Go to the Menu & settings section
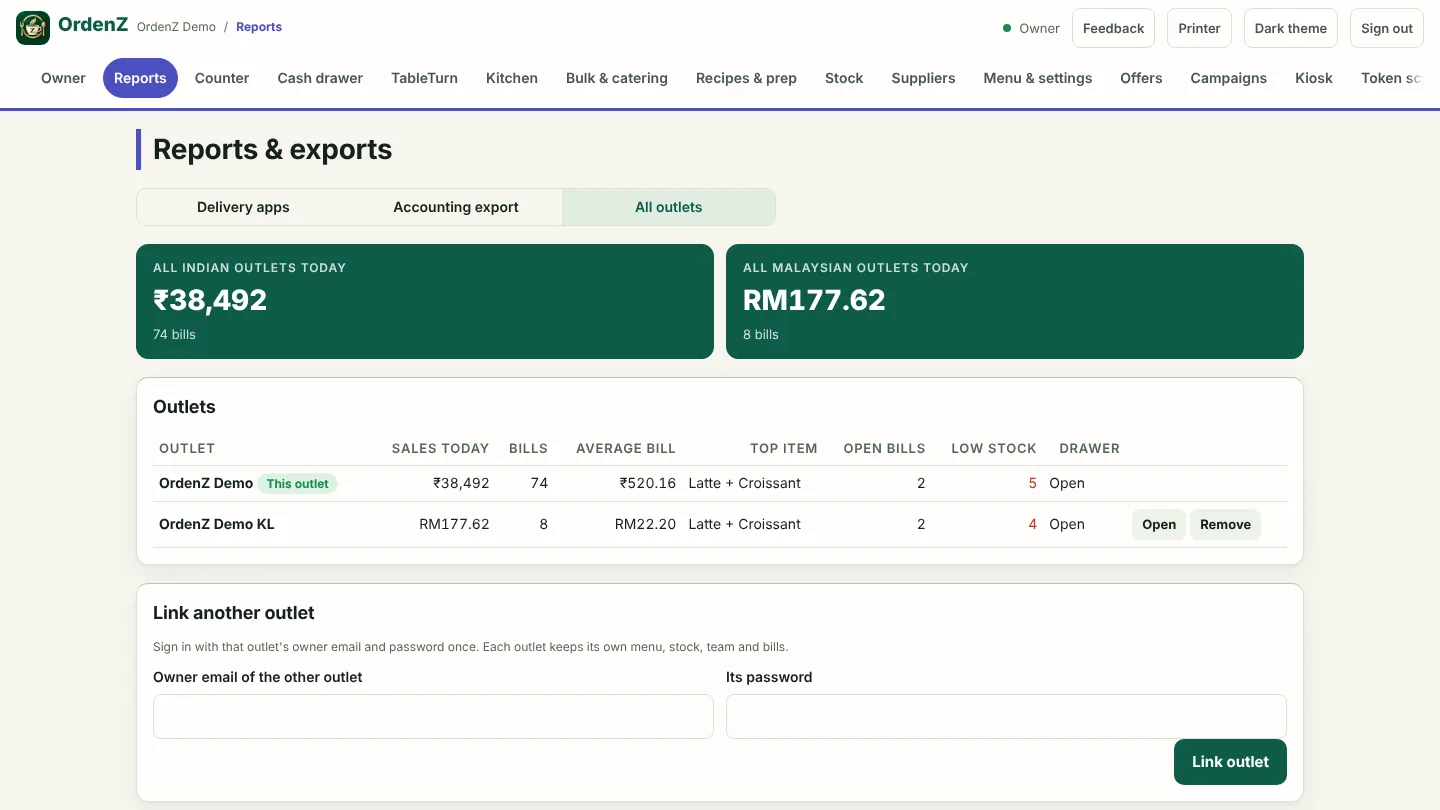The height and width of the screenshot is (810, 1440). tap(1037, 78)
